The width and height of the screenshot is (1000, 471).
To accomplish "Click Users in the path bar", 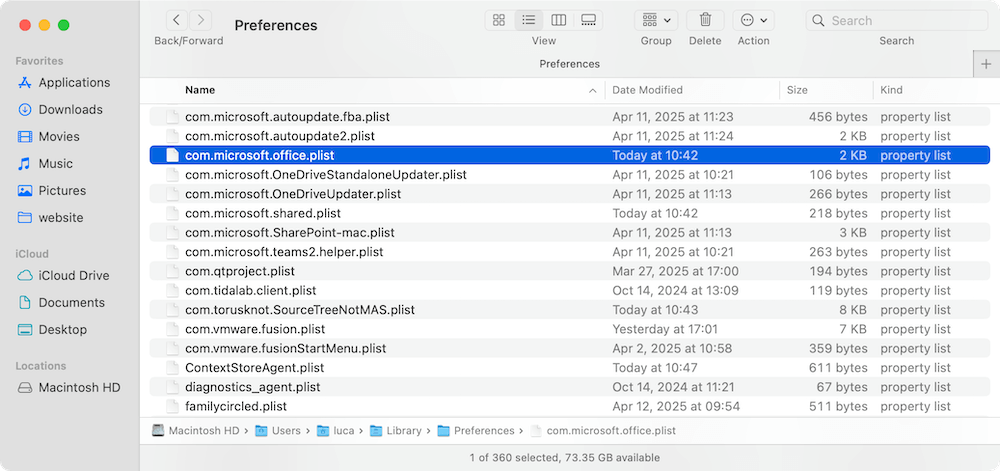I will coord(278,431).
